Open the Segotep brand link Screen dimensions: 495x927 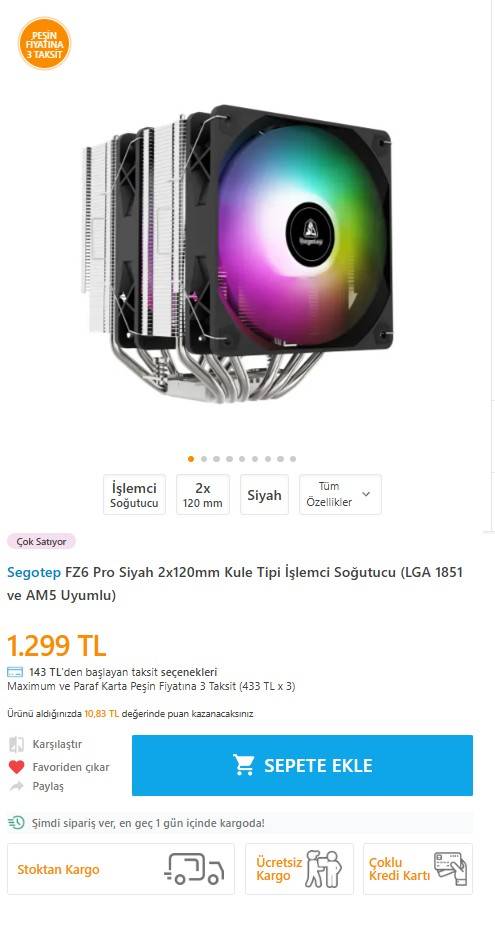pos(29,572)
